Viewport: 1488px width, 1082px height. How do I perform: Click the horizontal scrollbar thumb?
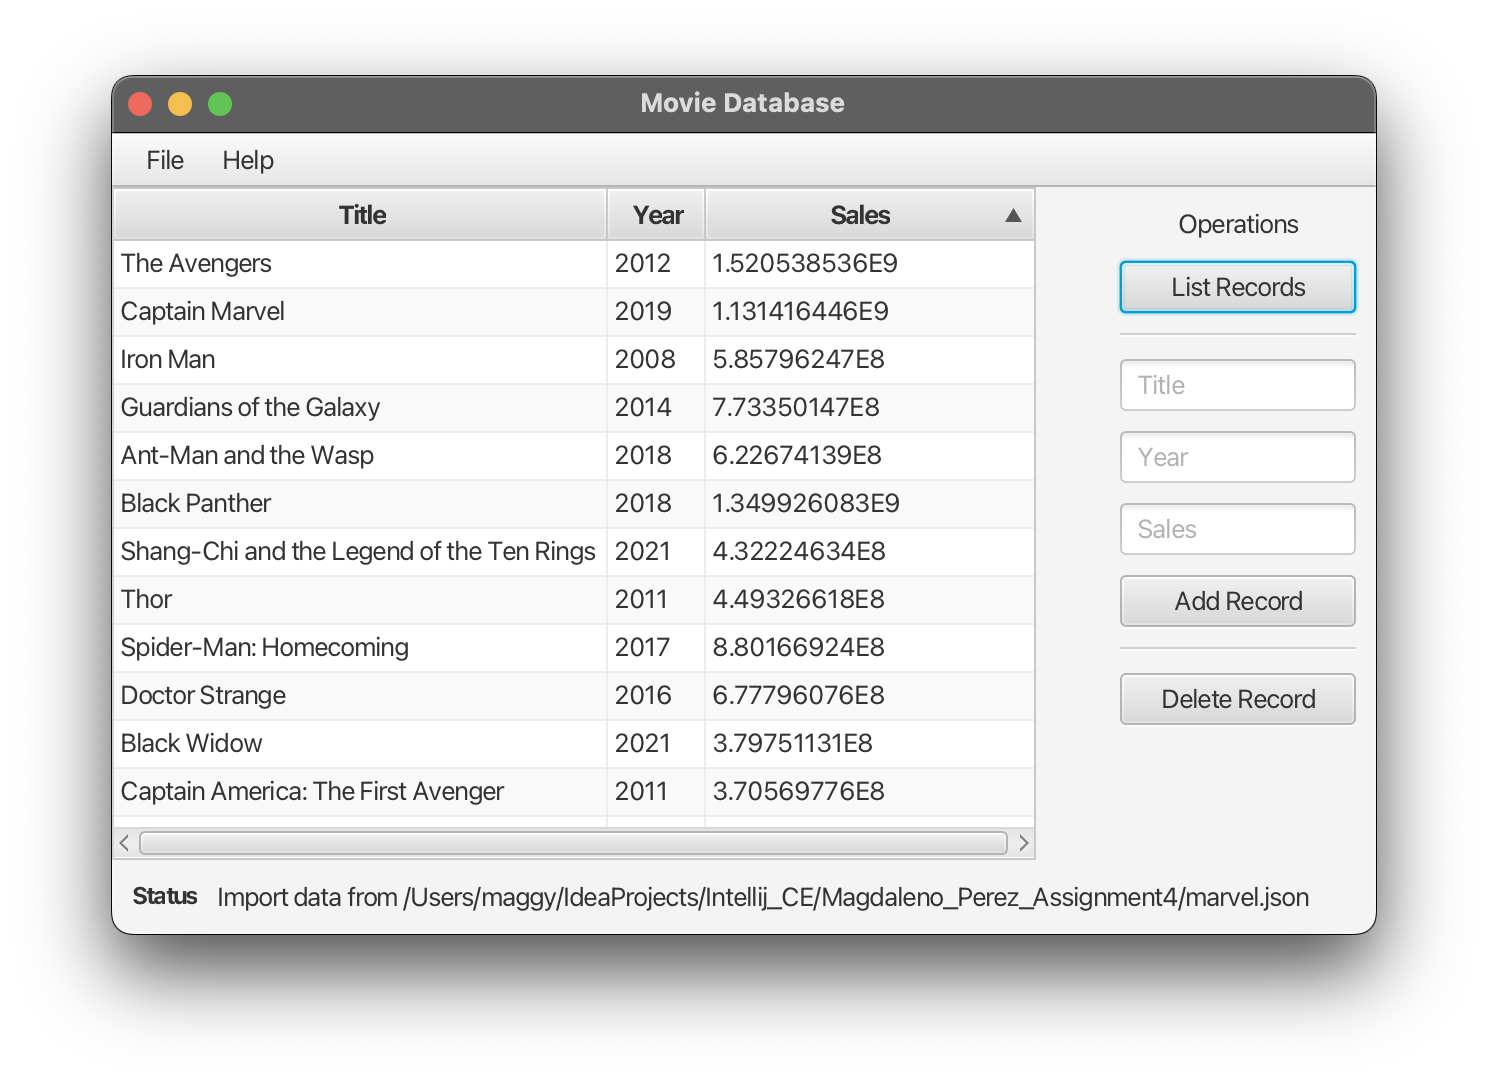click(573, 843)
